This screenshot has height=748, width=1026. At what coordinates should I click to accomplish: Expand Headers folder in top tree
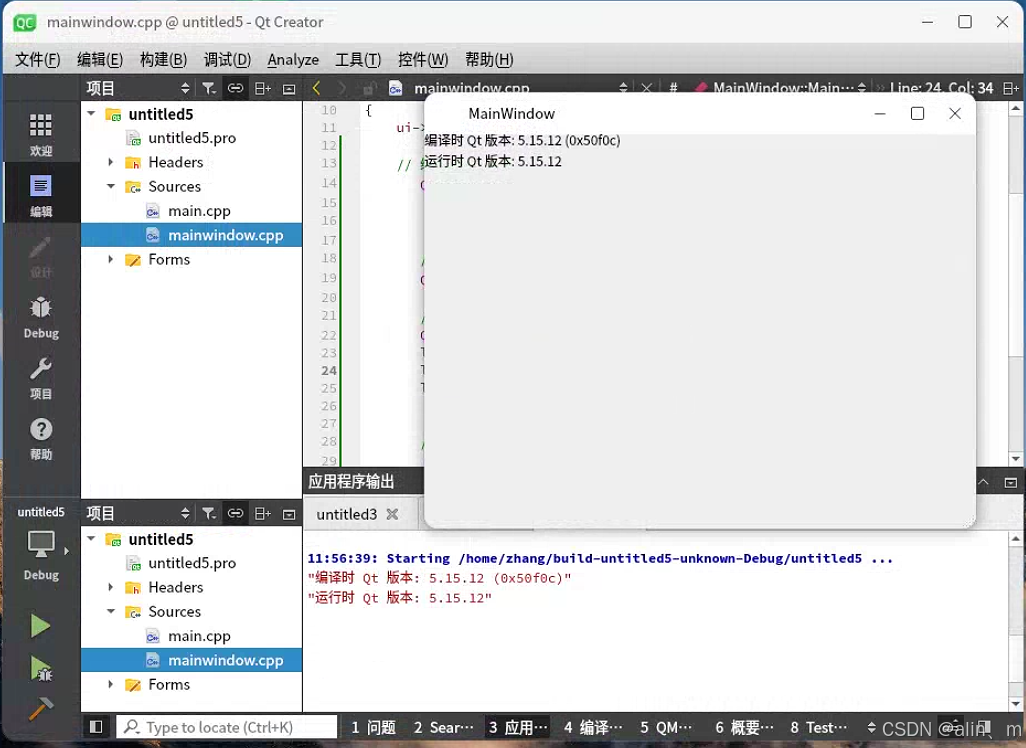tap(111, 162)
